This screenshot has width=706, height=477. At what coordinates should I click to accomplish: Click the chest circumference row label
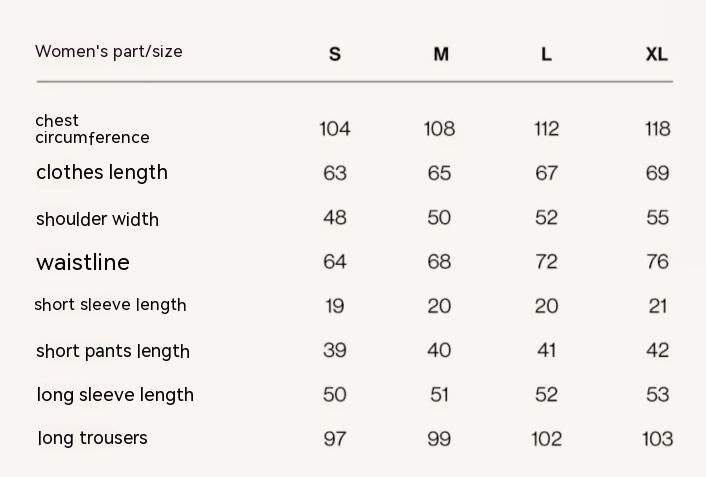[x=92, y=129]
